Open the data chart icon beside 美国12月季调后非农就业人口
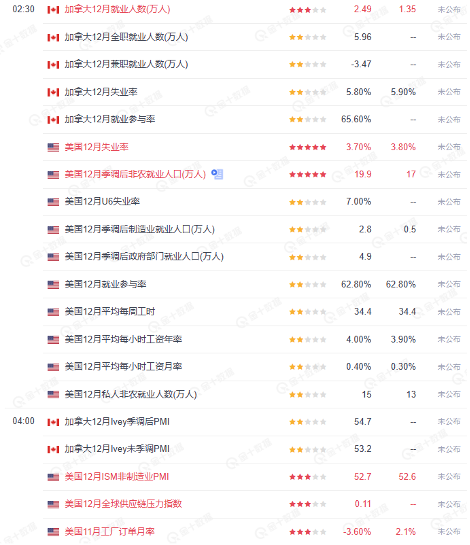This screenshot has height=545, width=470. tap(217, 174)
